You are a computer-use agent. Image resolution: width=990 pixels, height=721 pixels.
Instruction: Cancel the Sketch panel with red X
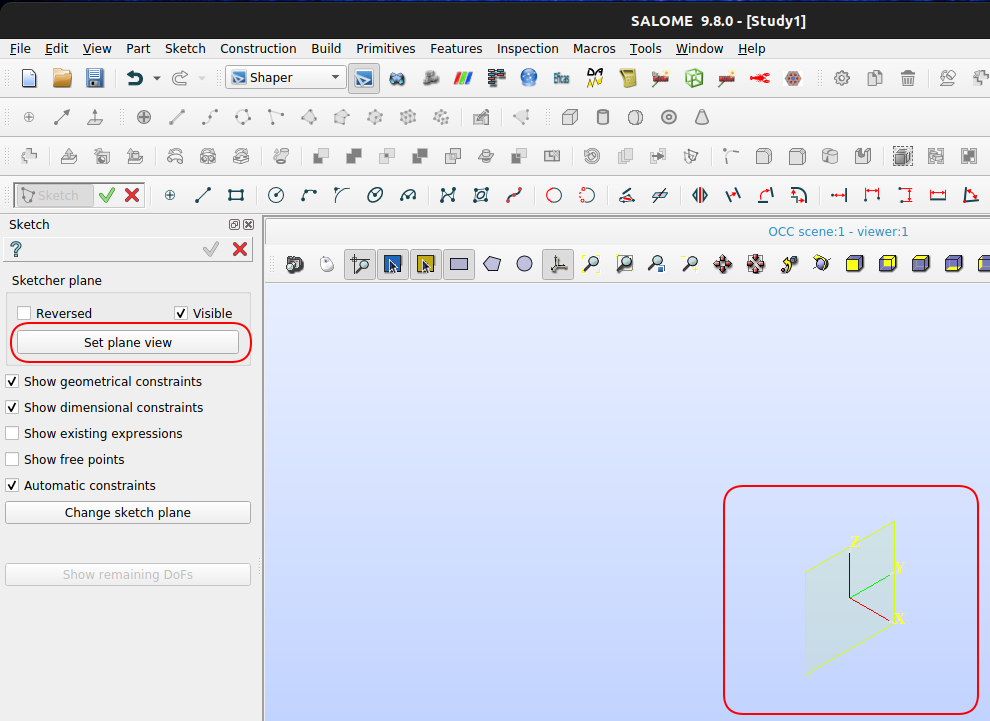[x=240, y=249]
